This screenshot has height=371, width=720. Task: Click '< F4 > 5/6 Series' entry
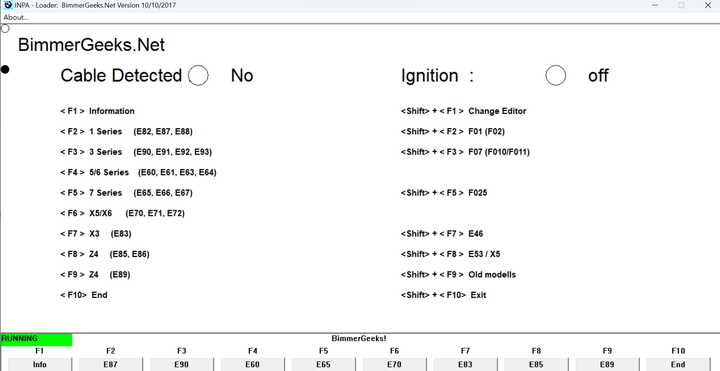click(138, 173)
